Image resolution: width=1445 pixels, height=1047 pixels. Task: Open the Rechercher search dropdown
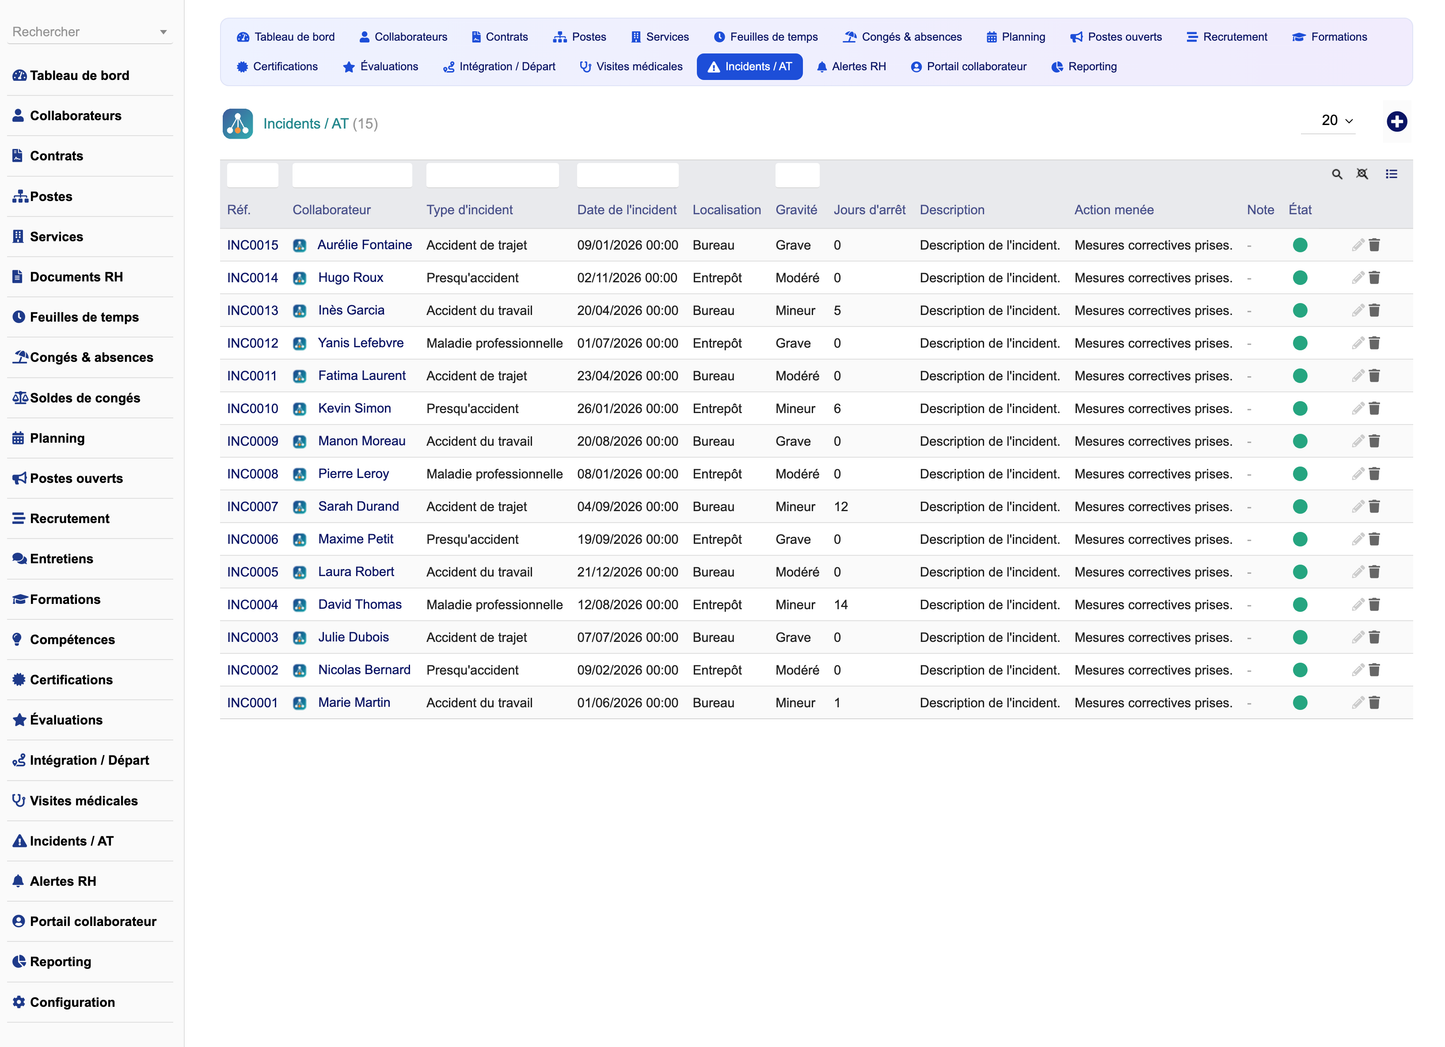tap(89, 32)
